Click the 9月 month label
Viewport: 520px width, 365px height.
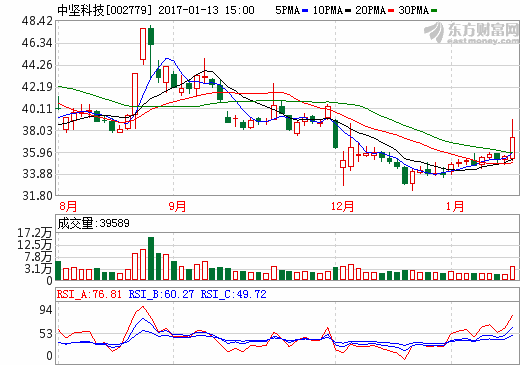[177, 206]
